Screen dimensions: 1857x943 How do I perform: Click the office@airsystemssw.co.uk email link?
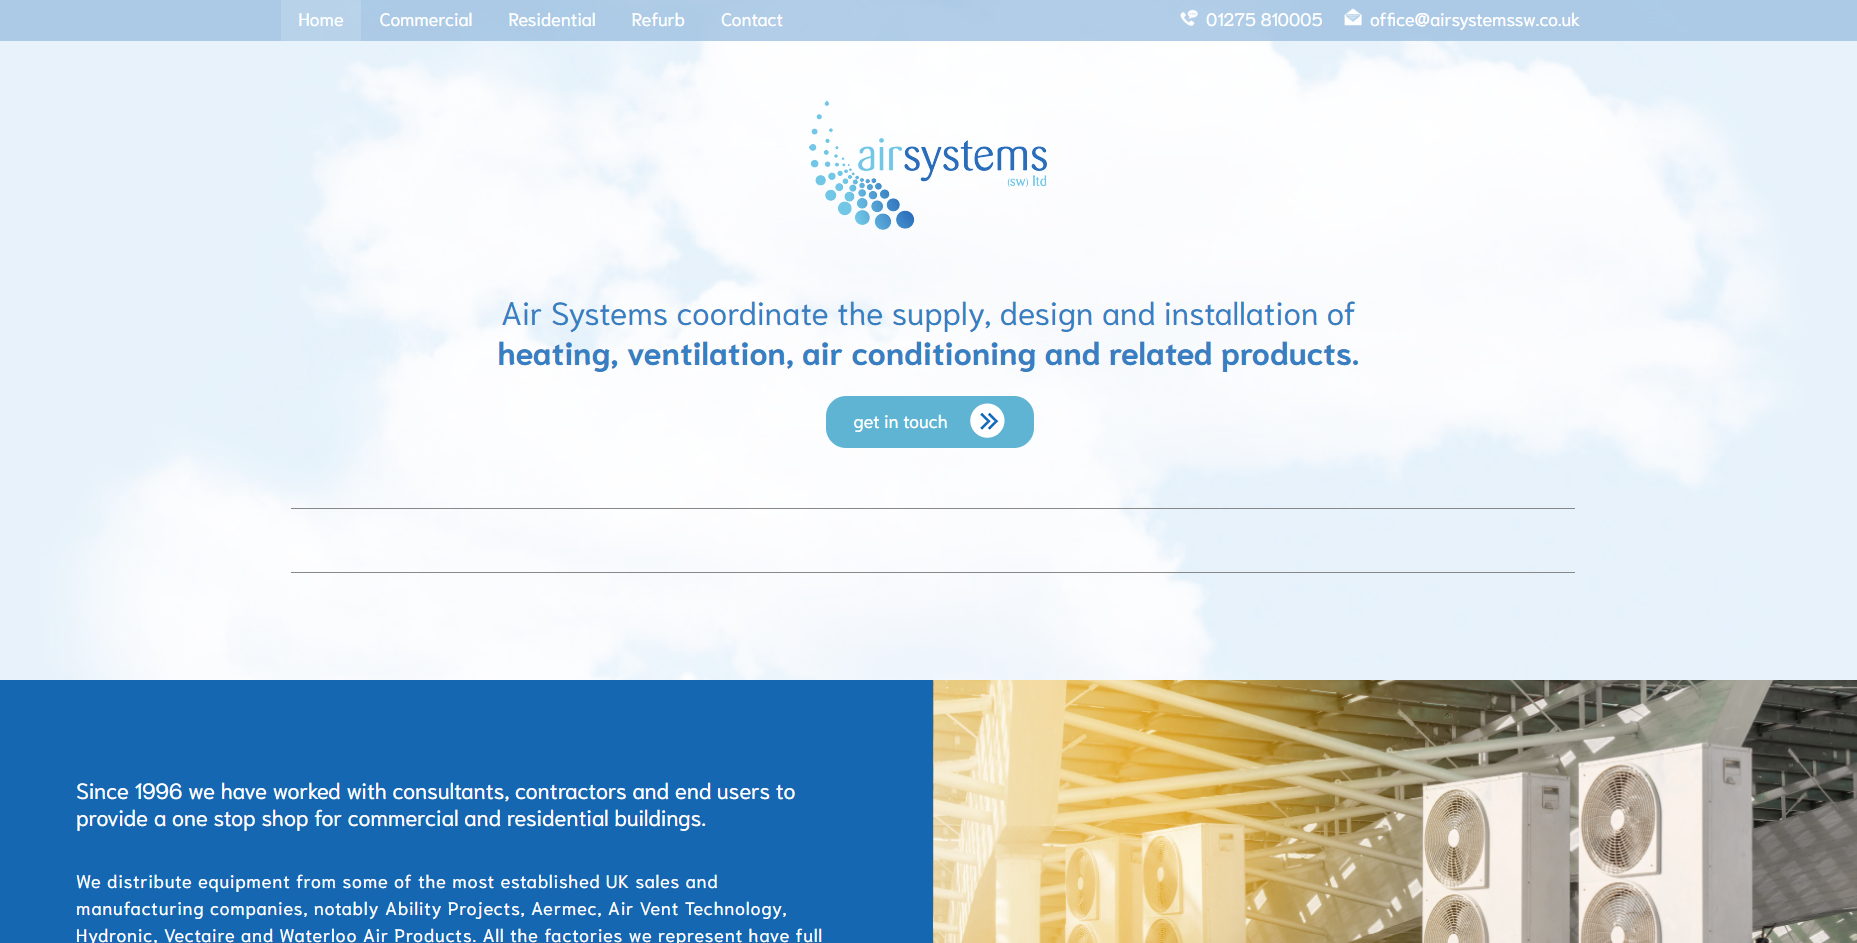[1474, 20]
